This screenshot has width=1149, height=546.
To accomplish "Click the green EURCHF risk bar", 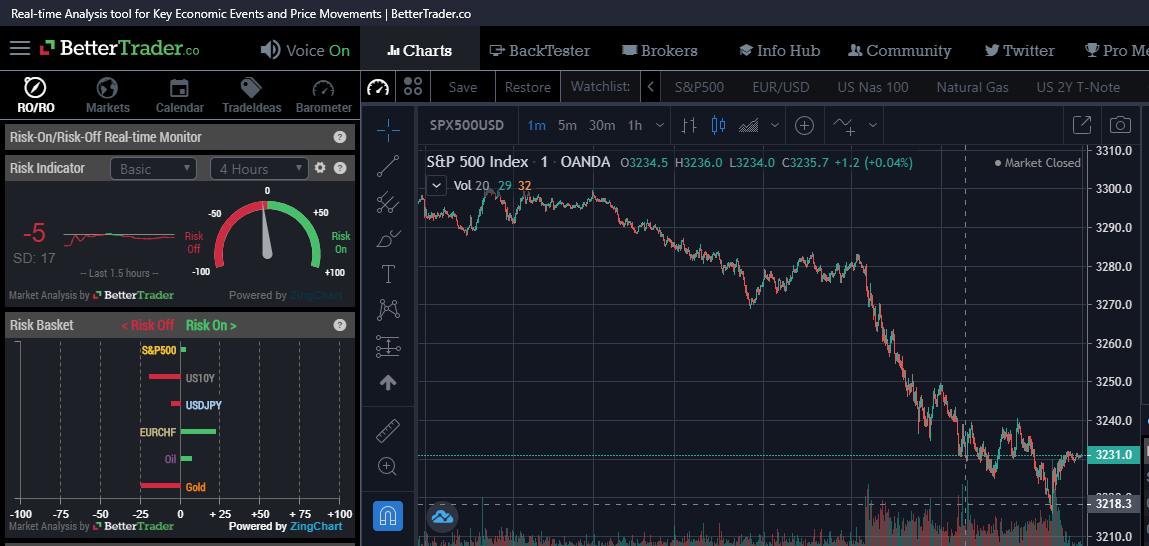I will pyautogui.click(x=198, y=432).
